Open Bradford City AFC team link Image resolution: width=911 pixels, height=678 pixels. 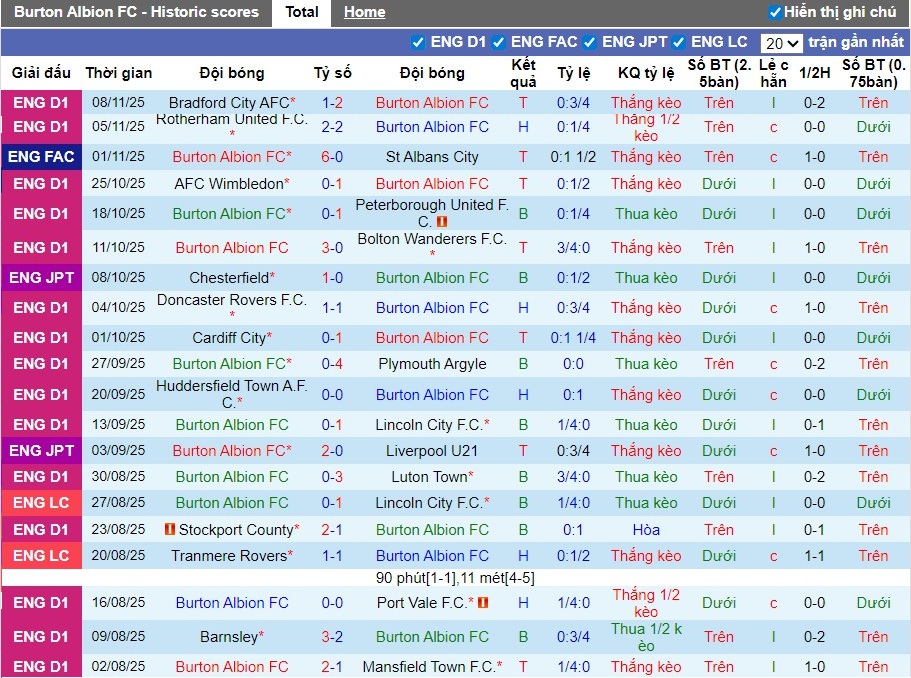pos(229,103)
